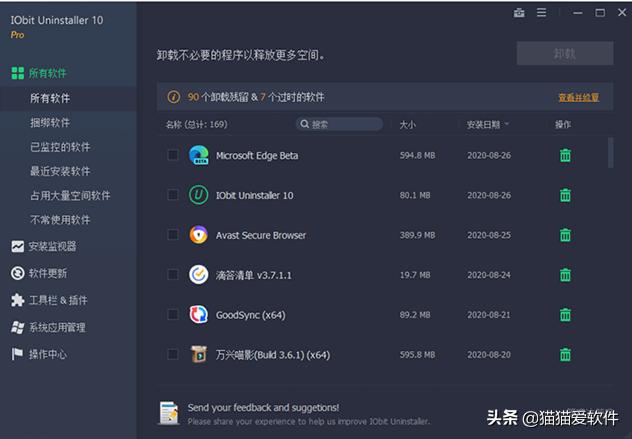Sort by 大小 column header
Screen dimensions: 632x439
(x=407, y=125)
